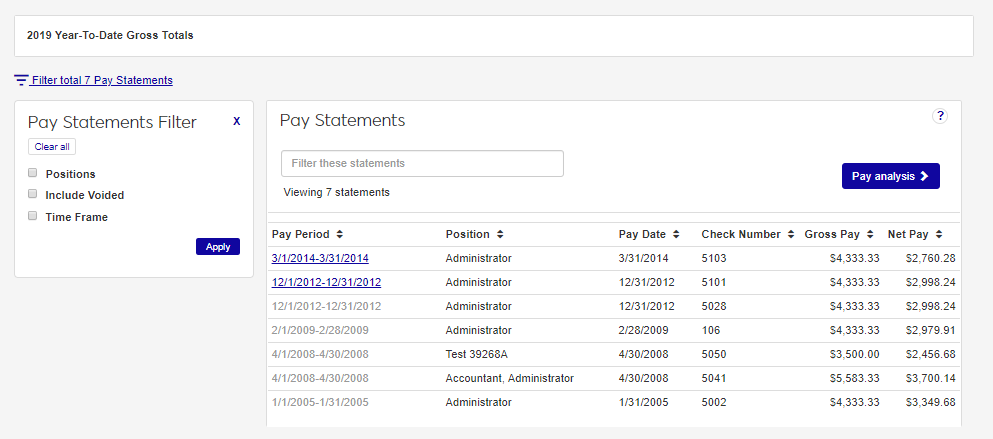This screenshot has height=439, width=993.
Task: Click the Filter these statements search field
Action: [422, 163]
